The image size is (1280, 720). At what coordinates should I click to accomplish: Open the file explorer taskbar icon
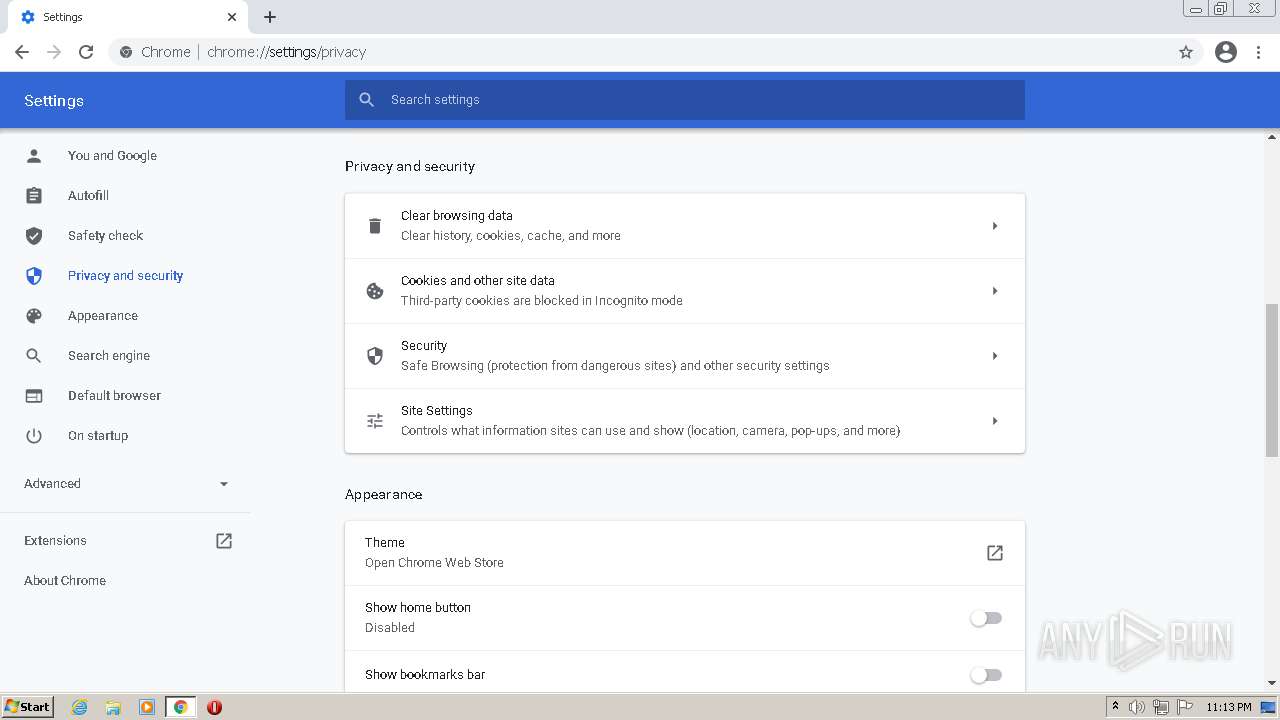point(113,707)
